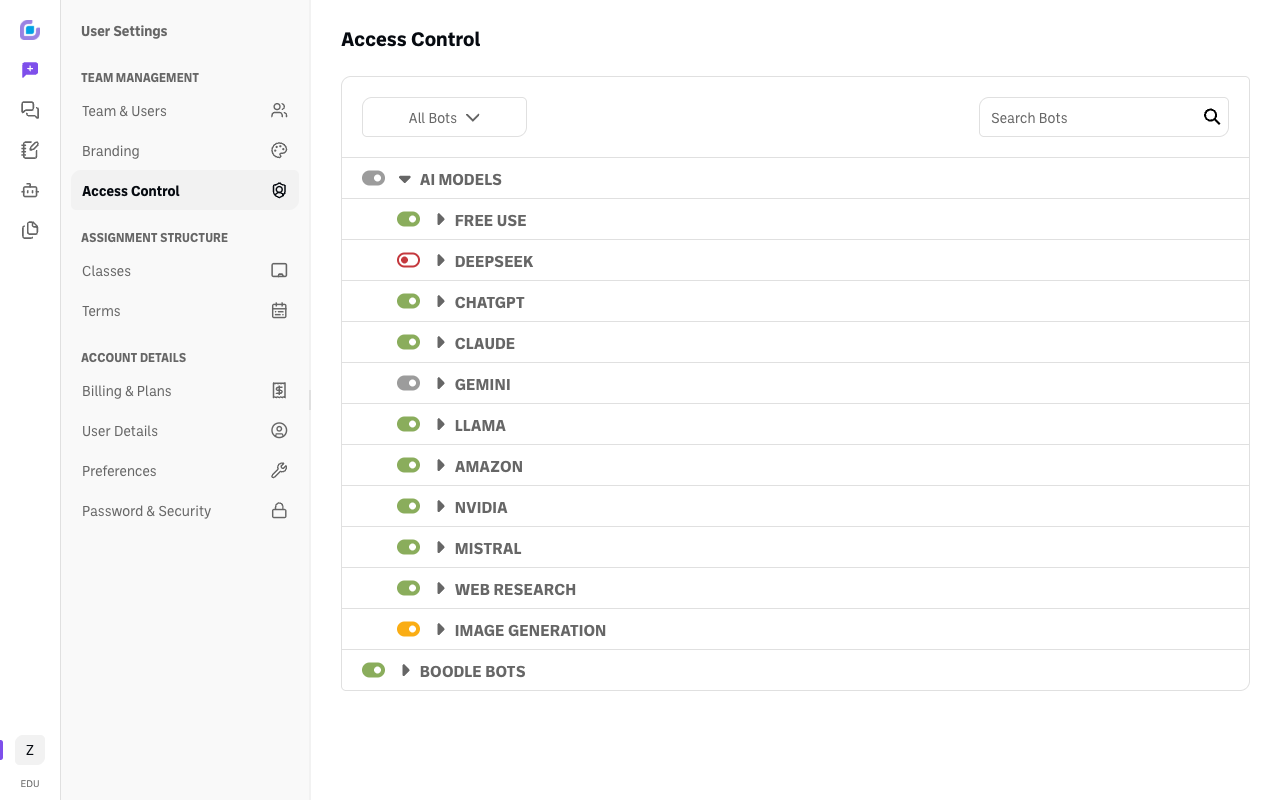Viewport: 1280px width, 800px height.
Task: Click the calendar icon beside Terms
Action: click(x=279, y=310)
